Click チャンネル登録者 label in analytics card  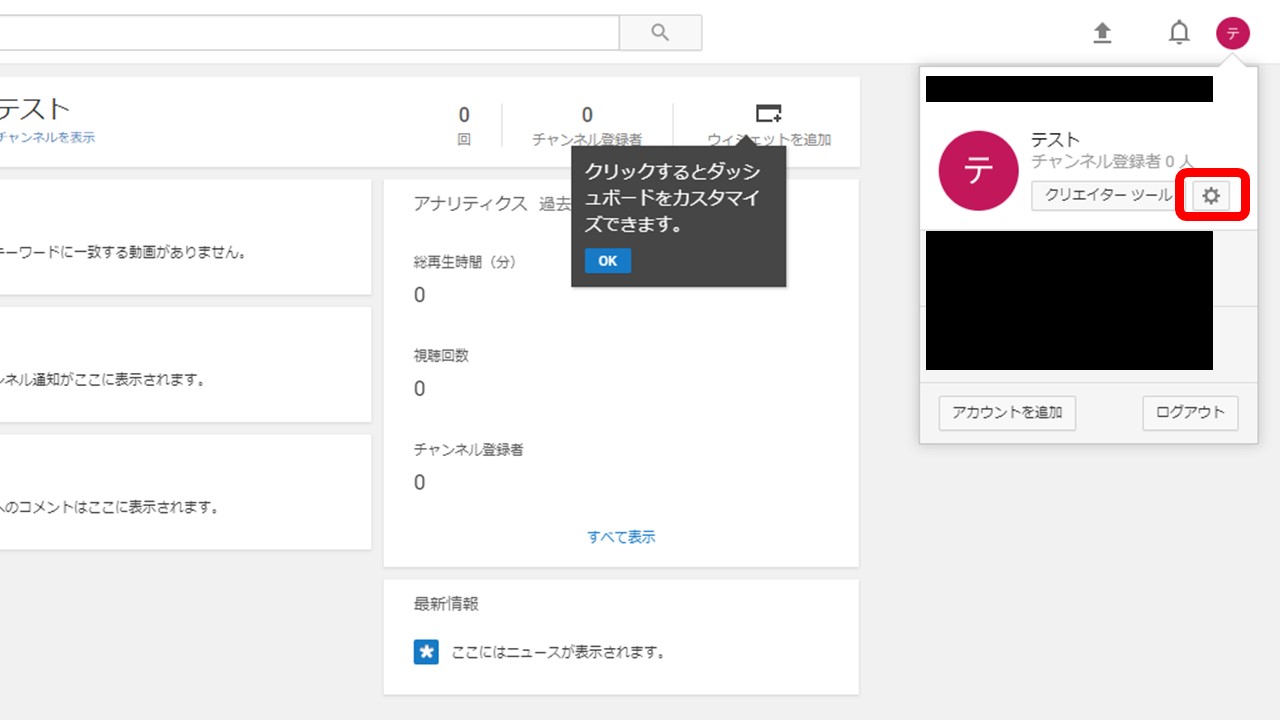pyautogui.click(x=468, y=450)
